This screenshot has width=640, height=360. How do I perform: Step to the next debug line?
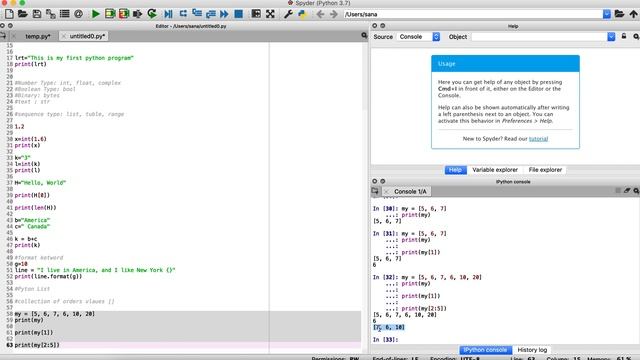(183, 14)
